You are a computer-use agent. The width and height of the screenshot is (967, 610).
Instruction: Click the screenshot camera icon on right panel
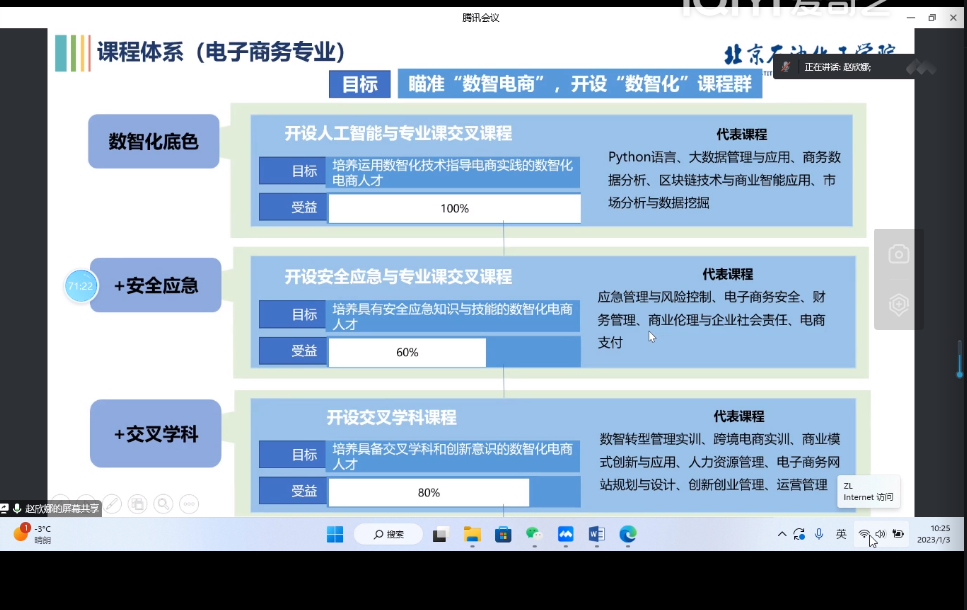(898, 254)
